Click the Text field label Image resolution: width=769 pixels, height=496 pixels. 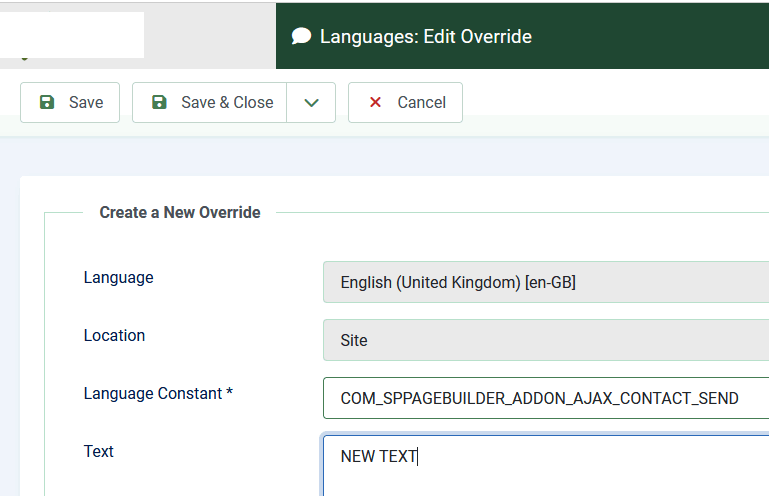click(x=98, y=451)
